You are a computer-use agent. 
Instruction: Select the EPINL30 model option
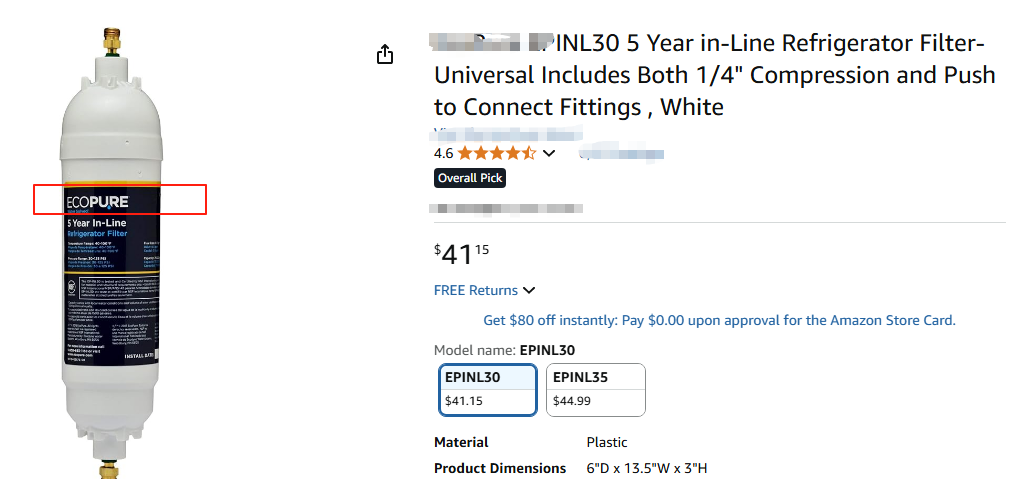(x=488, y=390)
